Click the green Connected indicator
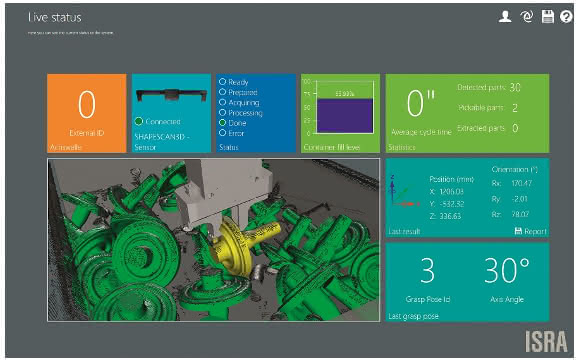580x361 pixels. [x=139, y=121]
